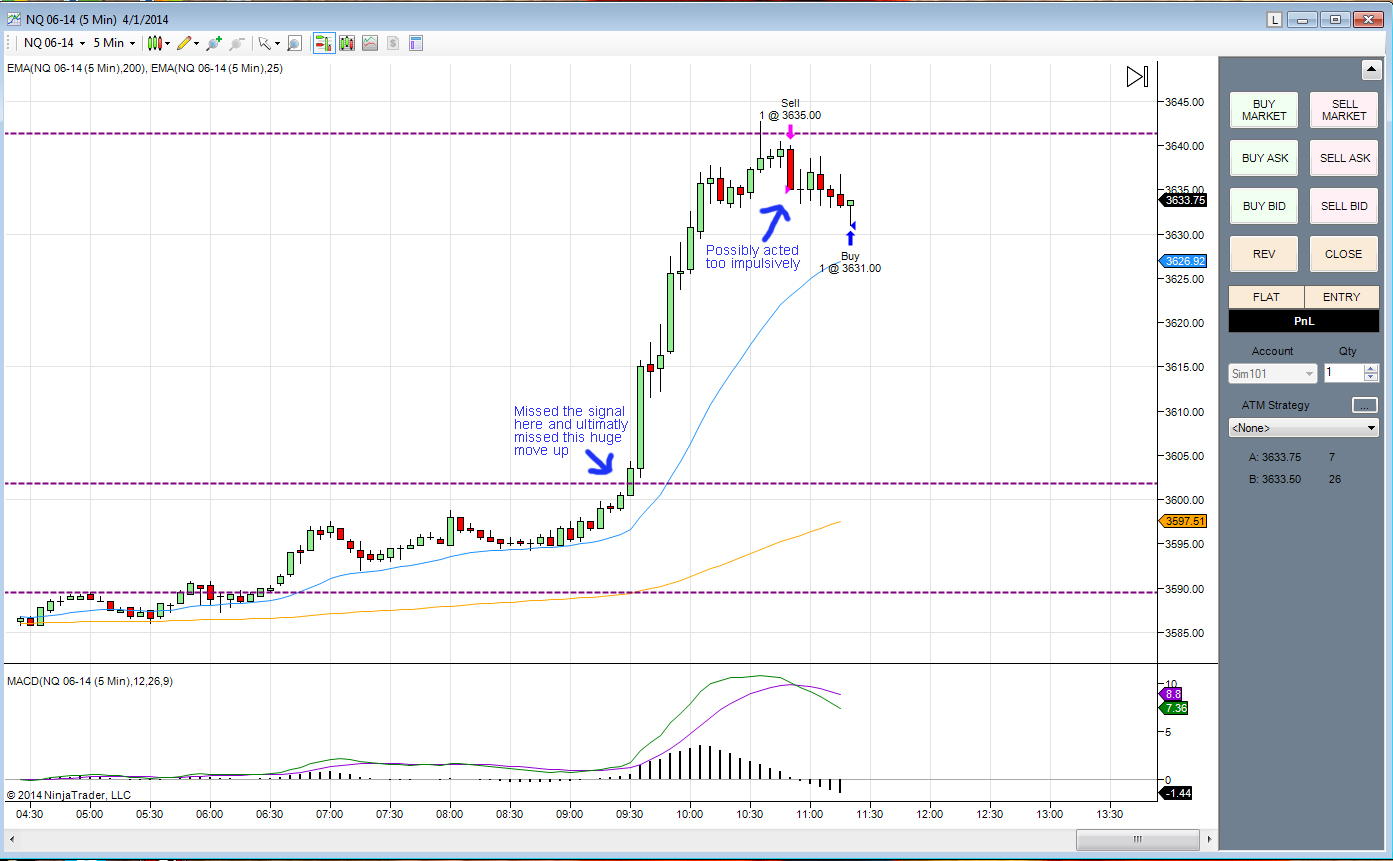The height and width of the screenshot is (861, 1393).
Task: Click the Buy 1 @ 3631.00 execution marker label
Action: [850, 262]
